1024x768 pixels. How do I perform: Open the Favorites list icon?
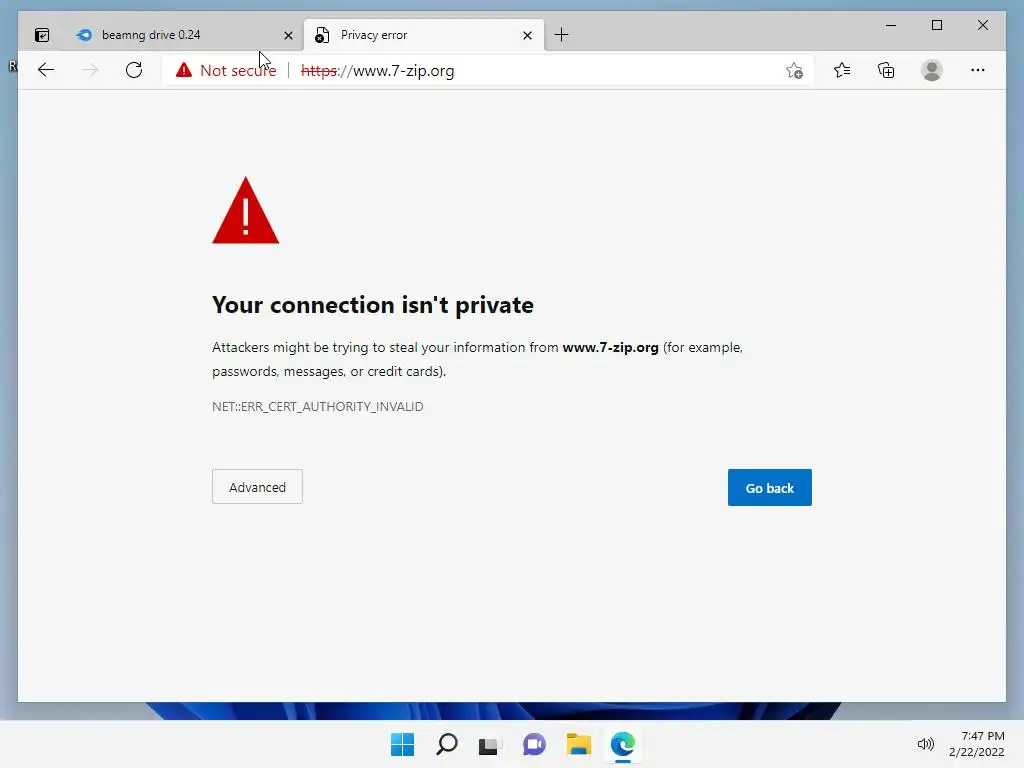pyautogui.click(x=842, y=70)
